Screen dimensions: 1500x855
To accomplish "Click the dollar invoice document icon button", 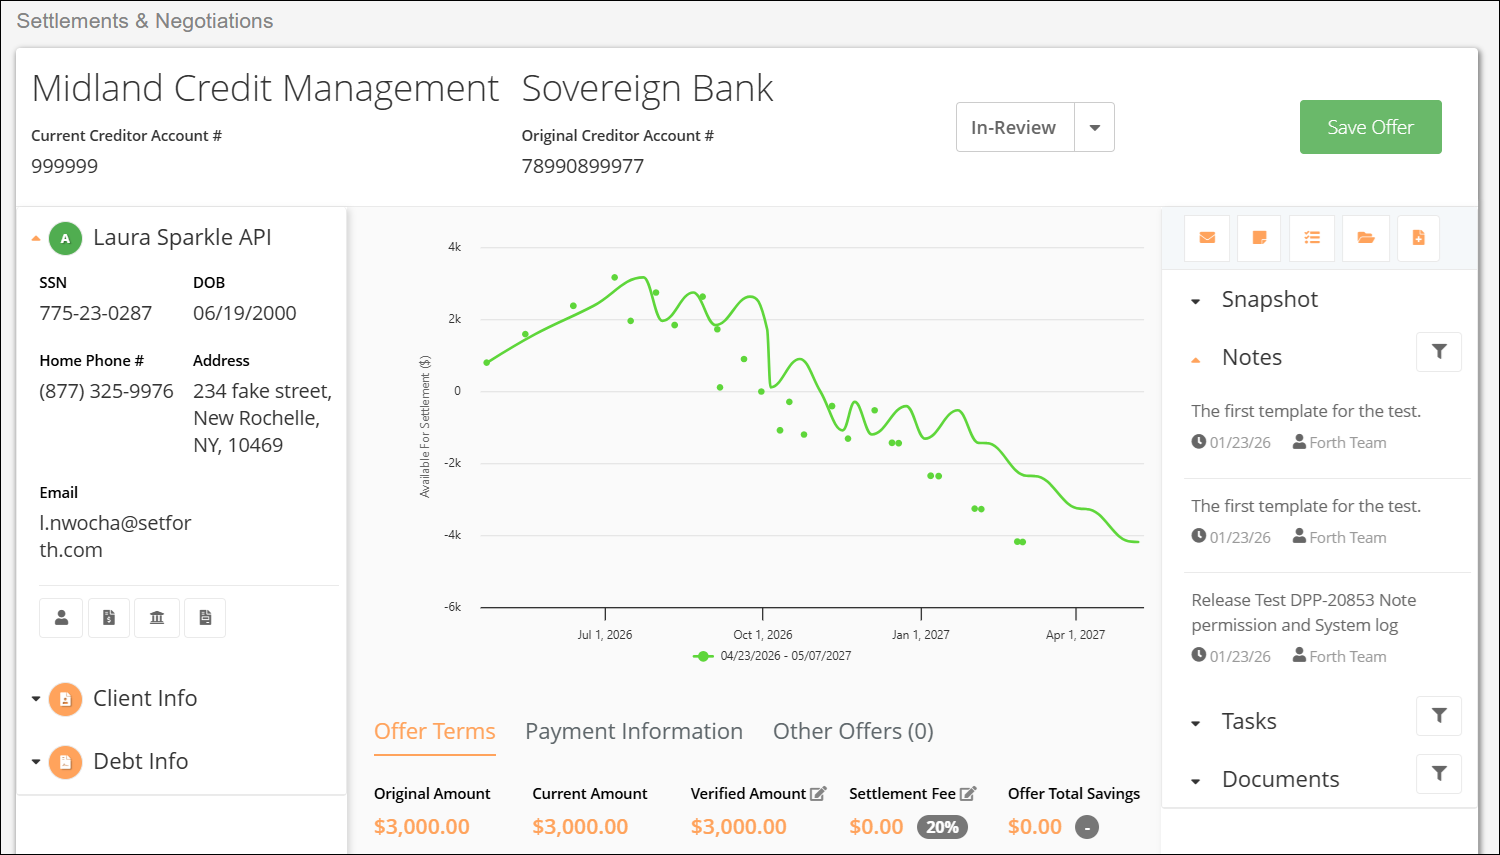I will tap(109, 618).
